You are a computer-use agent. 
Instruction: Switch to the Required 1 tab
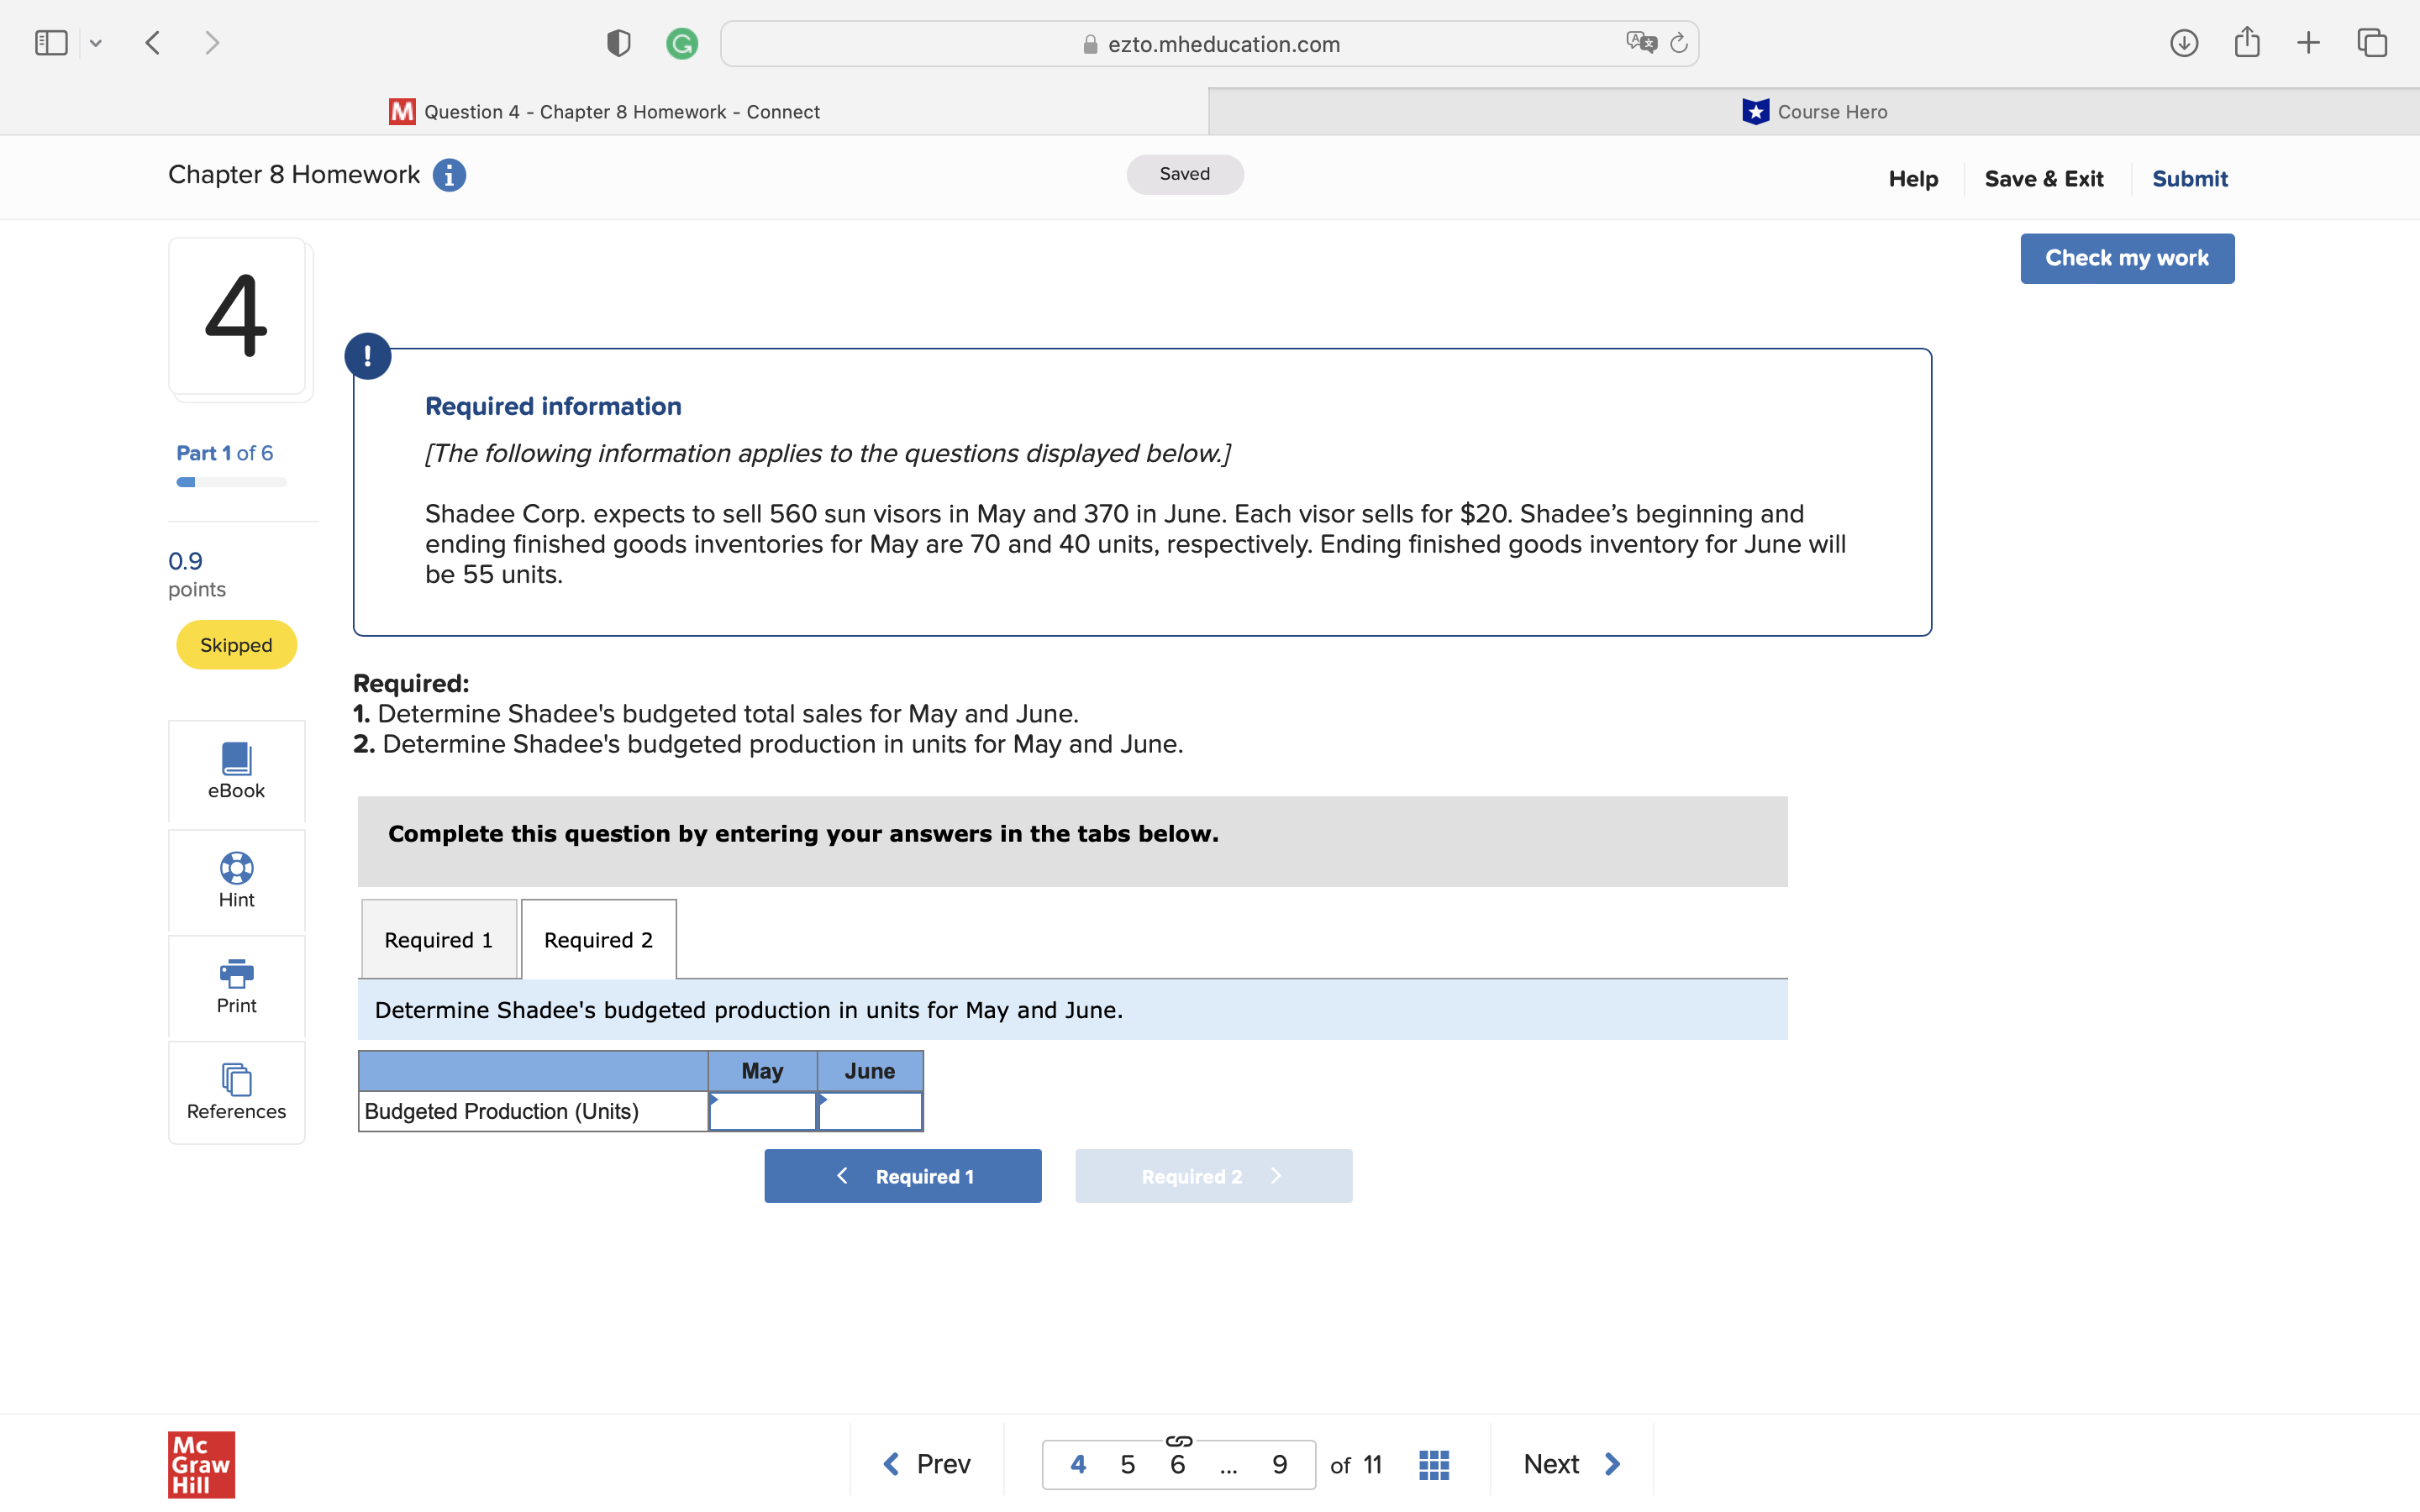click(x=438, y=940)
